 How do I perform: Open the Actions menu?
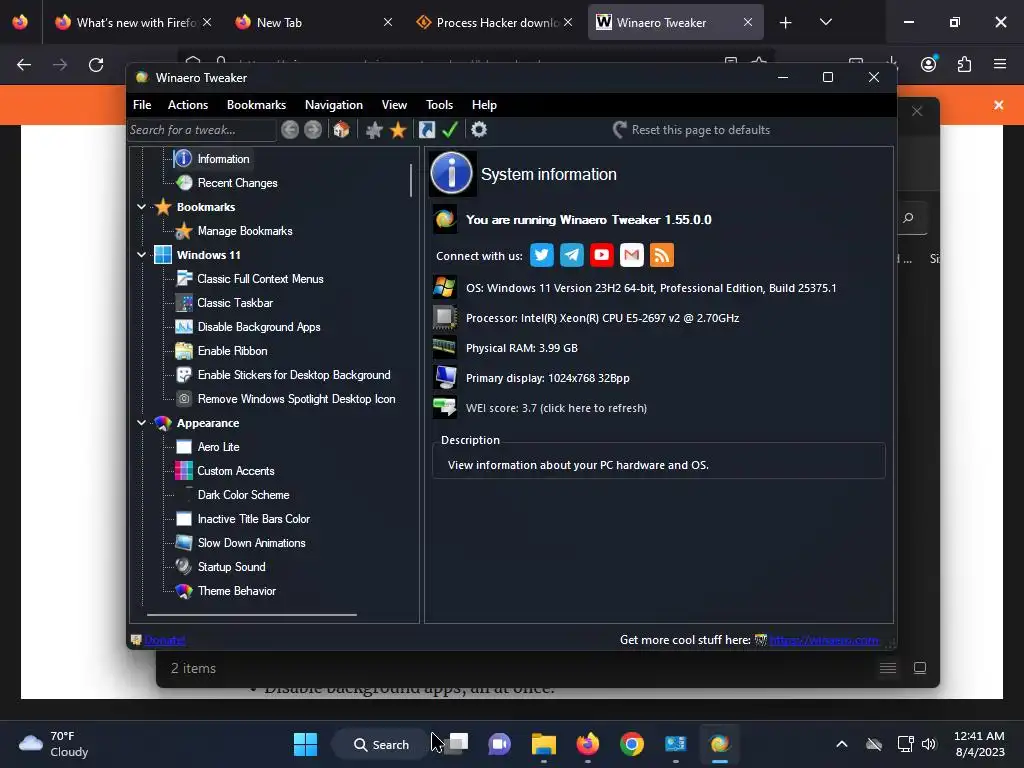click(188, 105)
